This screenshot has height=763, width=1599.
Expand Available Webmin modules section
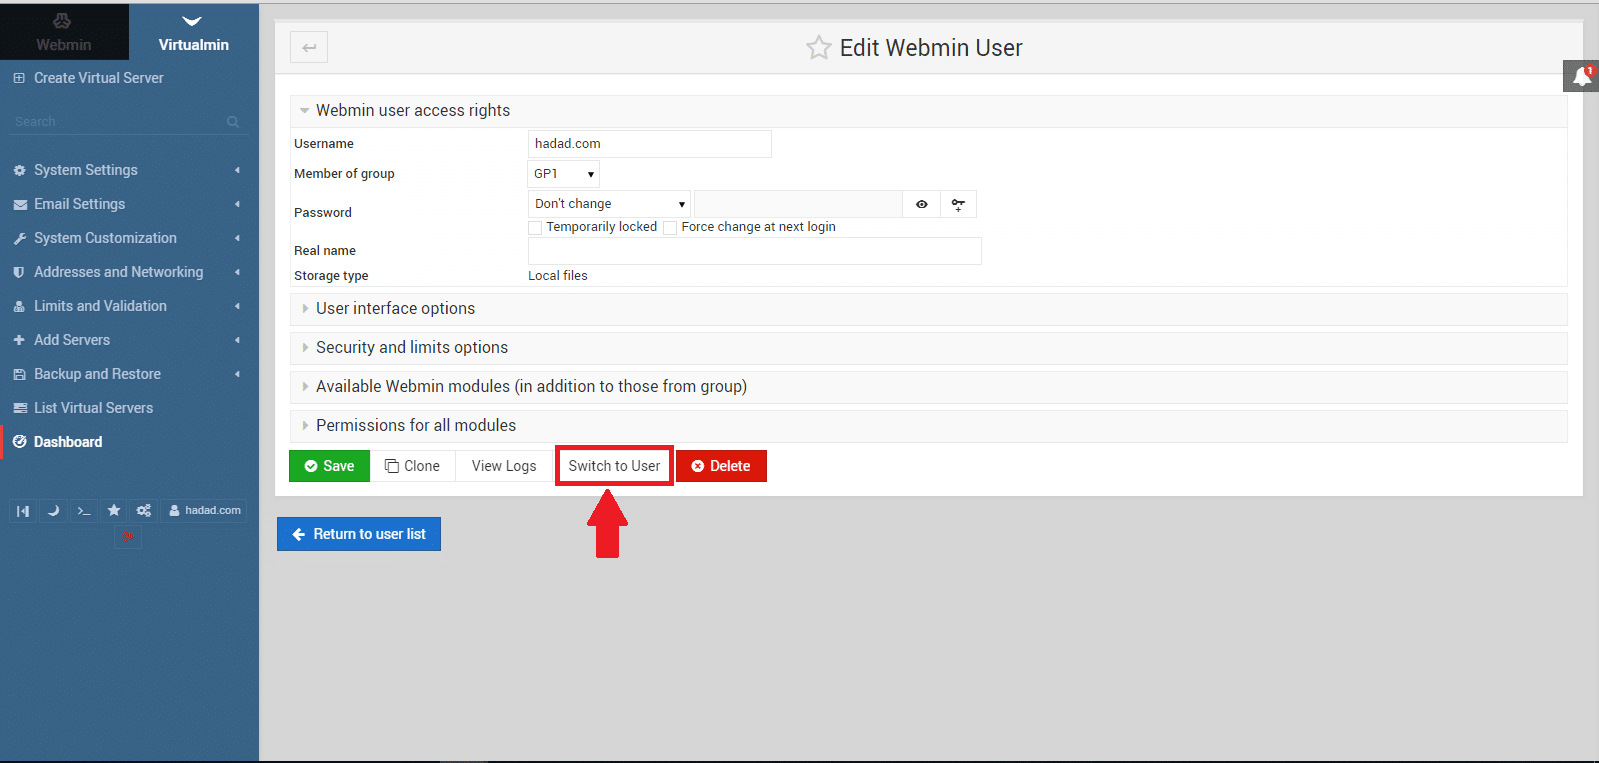pyautogui.click(x=928, y=387)
